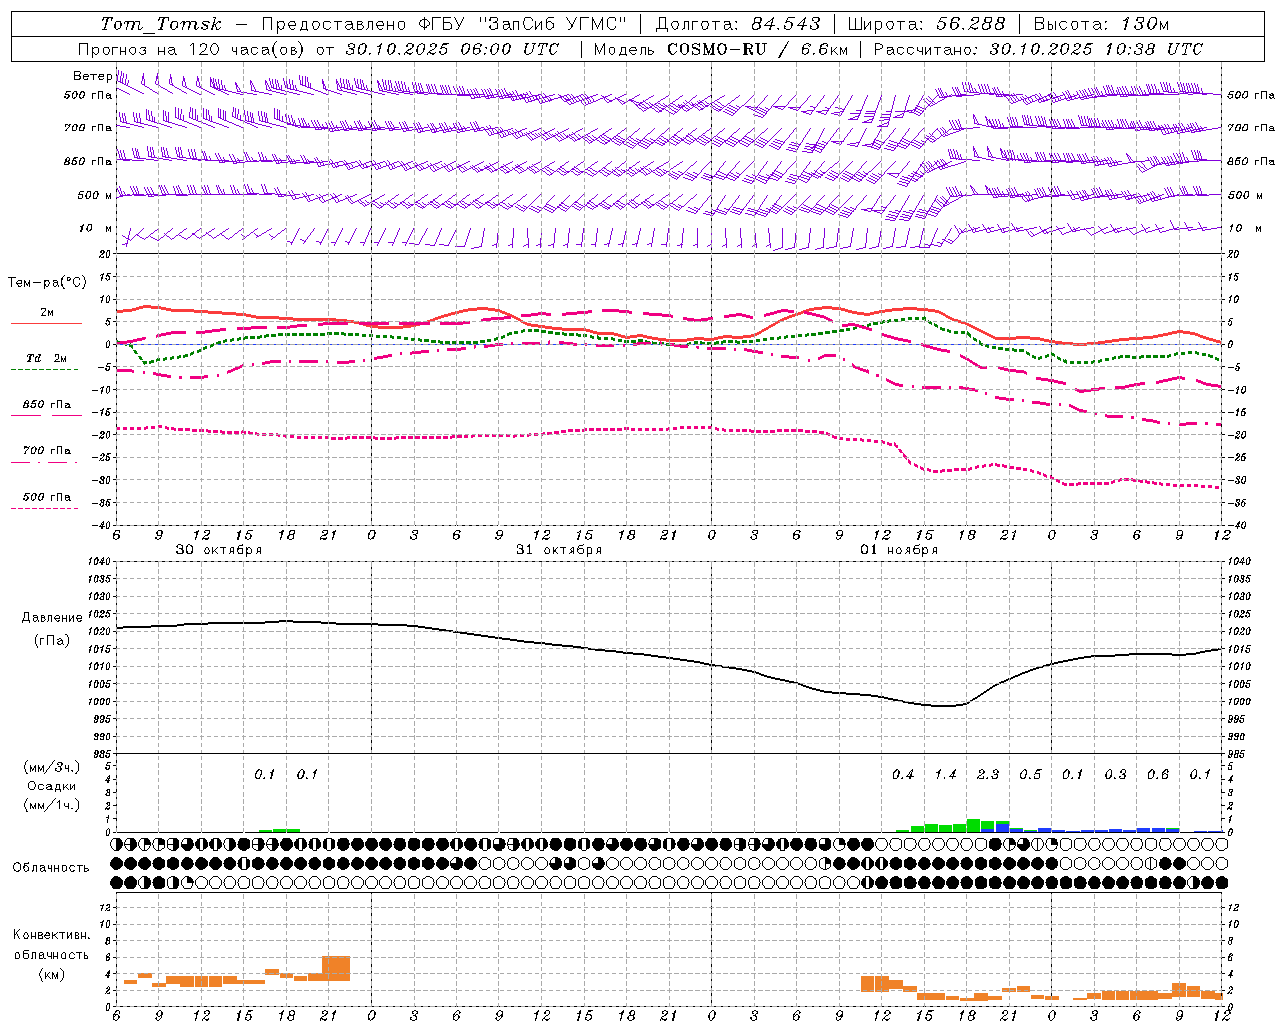The image size is (1280, 1024).
Task: Click the '0.4' precipitation amount value
Action: [903, 774]
